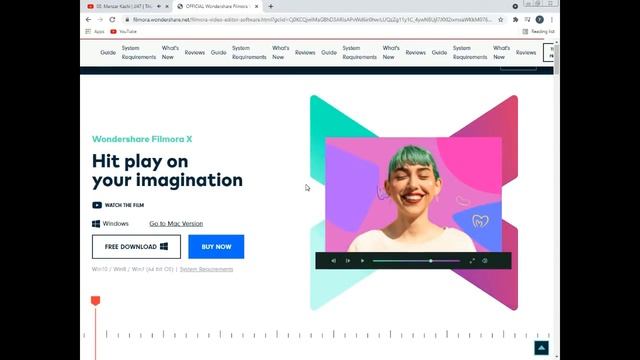Screen dimensions: 640x360
Task: Open the Extensions puzzle-piece icon
Action: [515, 20]
